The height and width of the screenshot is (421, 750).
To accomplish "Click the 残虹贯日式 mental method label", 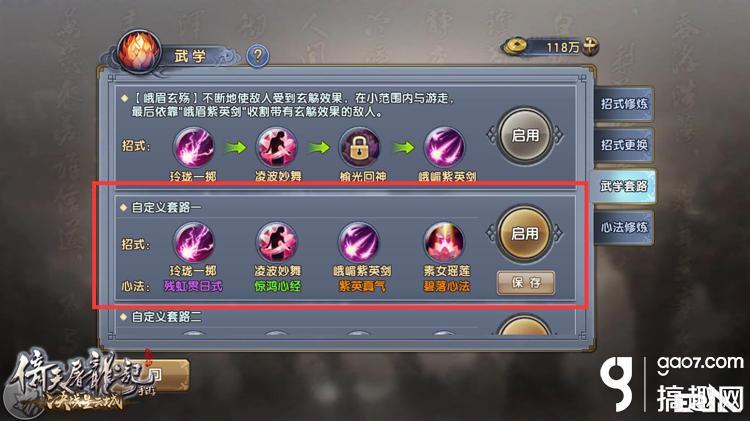I will pos(193,286).
